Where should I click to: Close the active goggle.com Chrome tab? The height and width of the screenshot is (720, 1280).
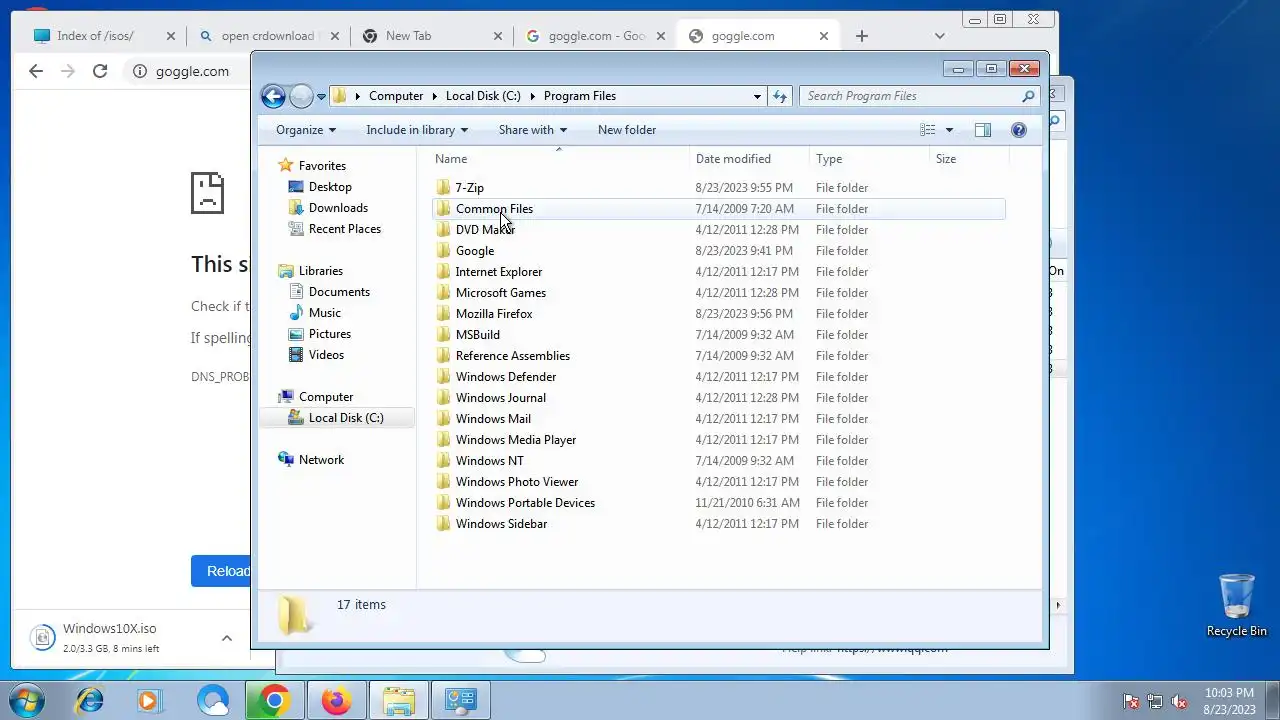tap(824, 36)
